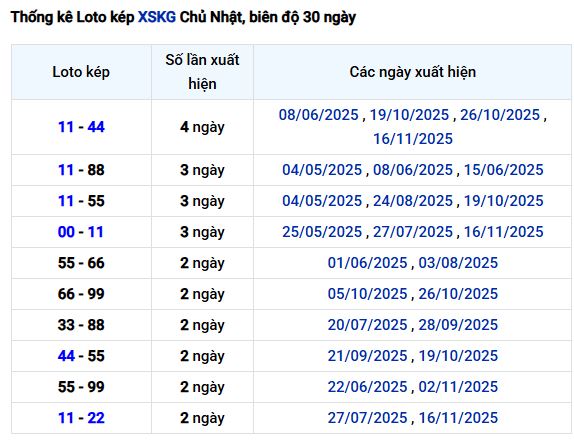Select the 'Số lần xuất hiện' column header

tap(202, 72)
